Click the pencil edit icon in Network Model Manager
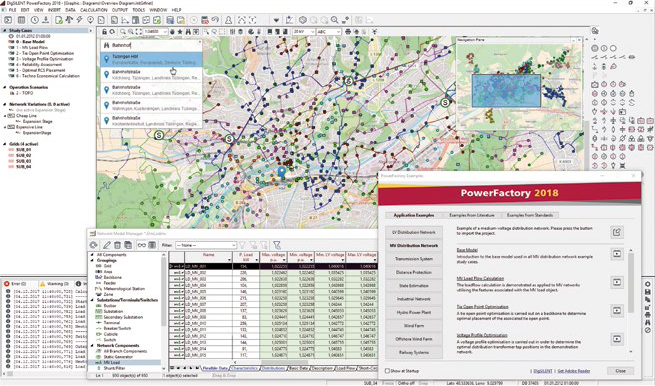 click(107, 245)
